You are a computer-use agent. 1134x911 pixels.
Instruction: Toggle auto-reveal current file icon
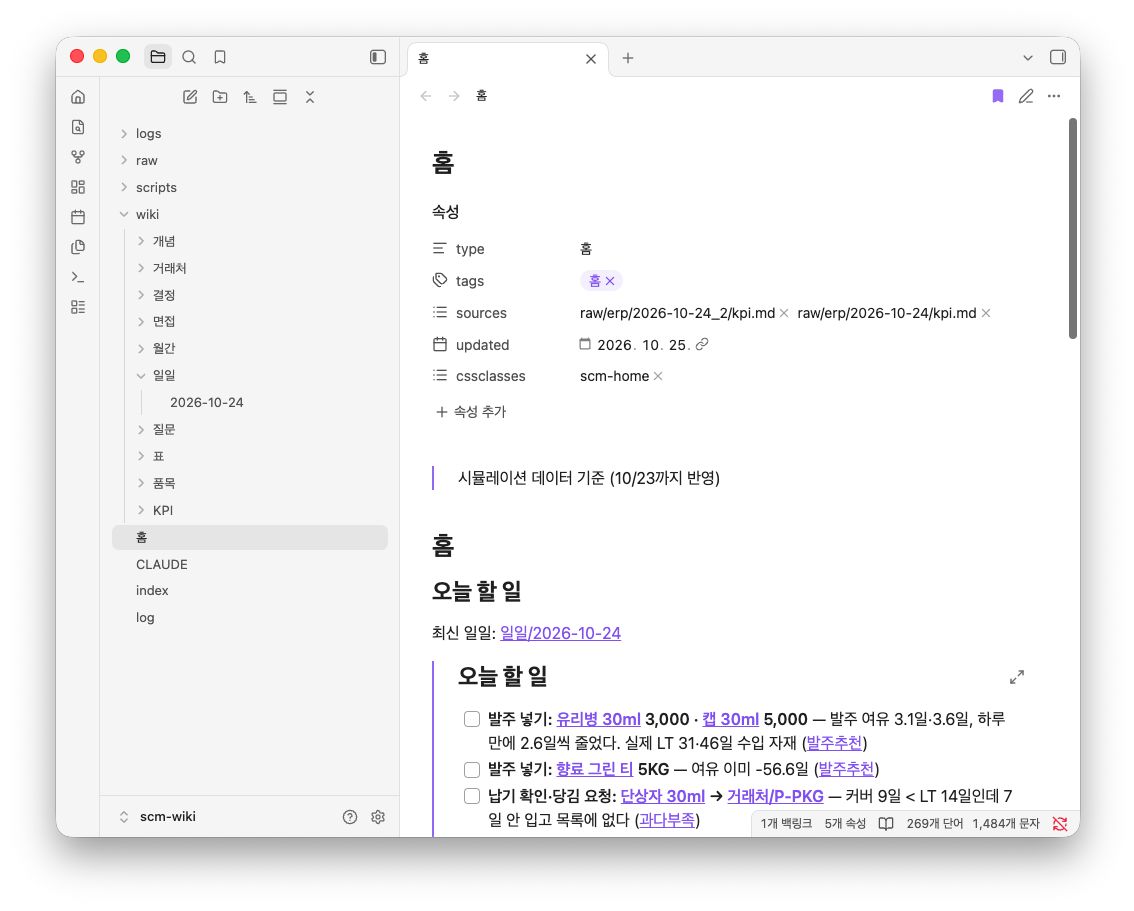[x=280, y=97]
